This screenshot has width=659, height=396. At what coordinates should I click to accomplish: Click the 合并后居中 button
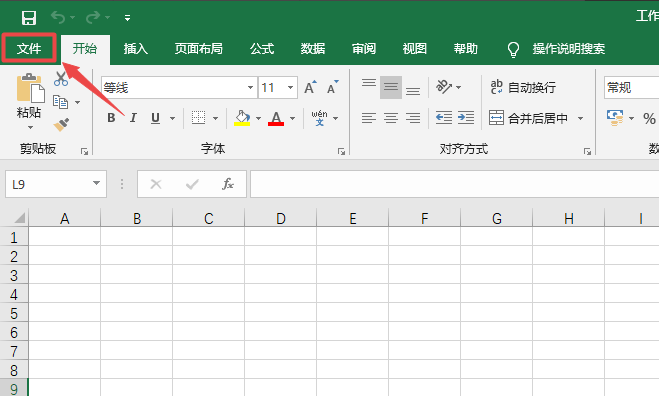[x=528, y=118]
